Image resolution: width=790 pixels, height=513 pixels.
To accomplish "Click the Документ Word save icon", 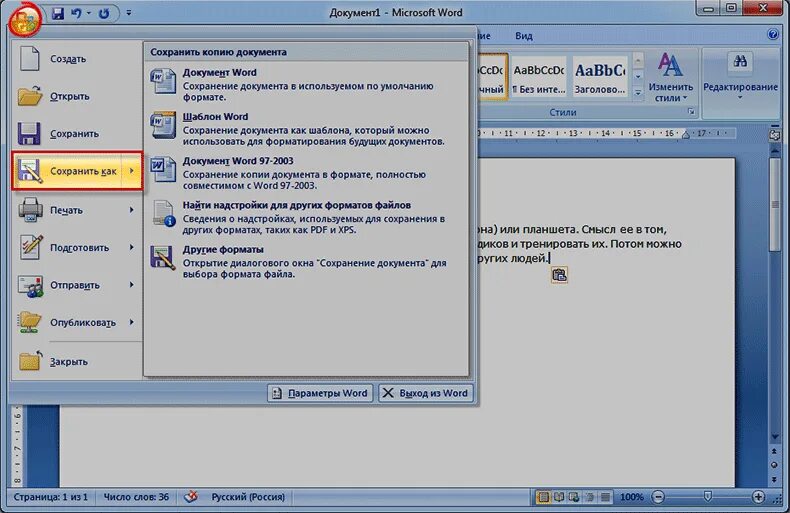I will (x=163, y=82).
